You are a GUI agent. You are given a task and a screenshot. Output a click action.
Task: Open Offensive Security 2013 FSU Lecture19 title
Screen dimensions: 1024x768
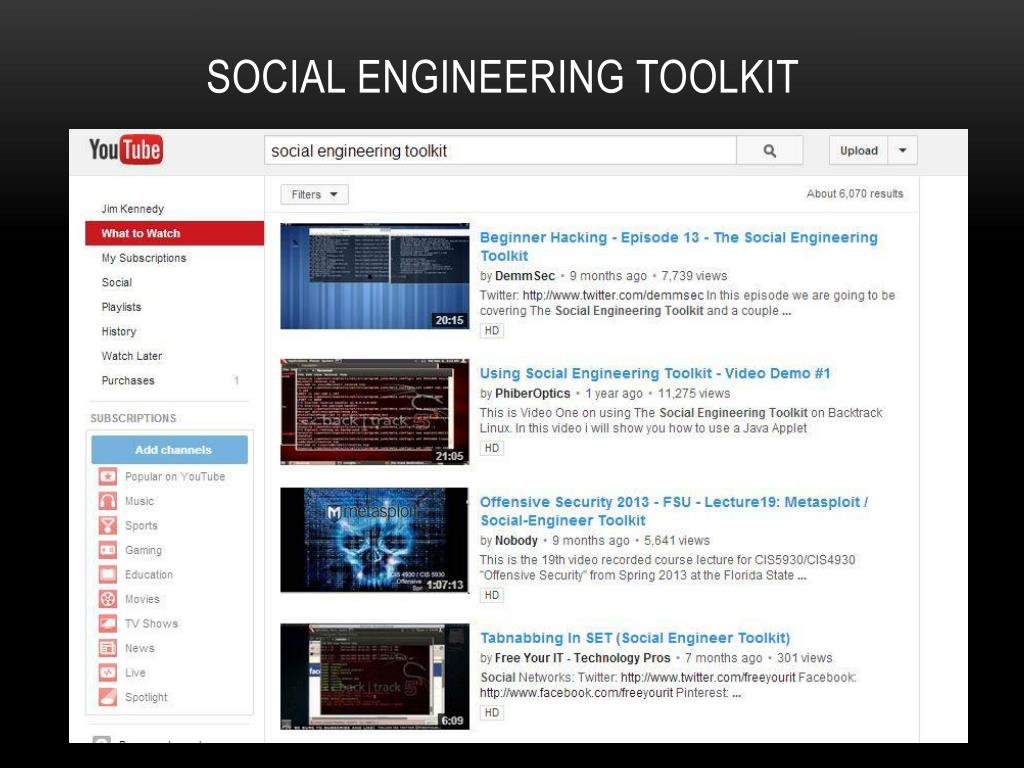click(674, 511)
